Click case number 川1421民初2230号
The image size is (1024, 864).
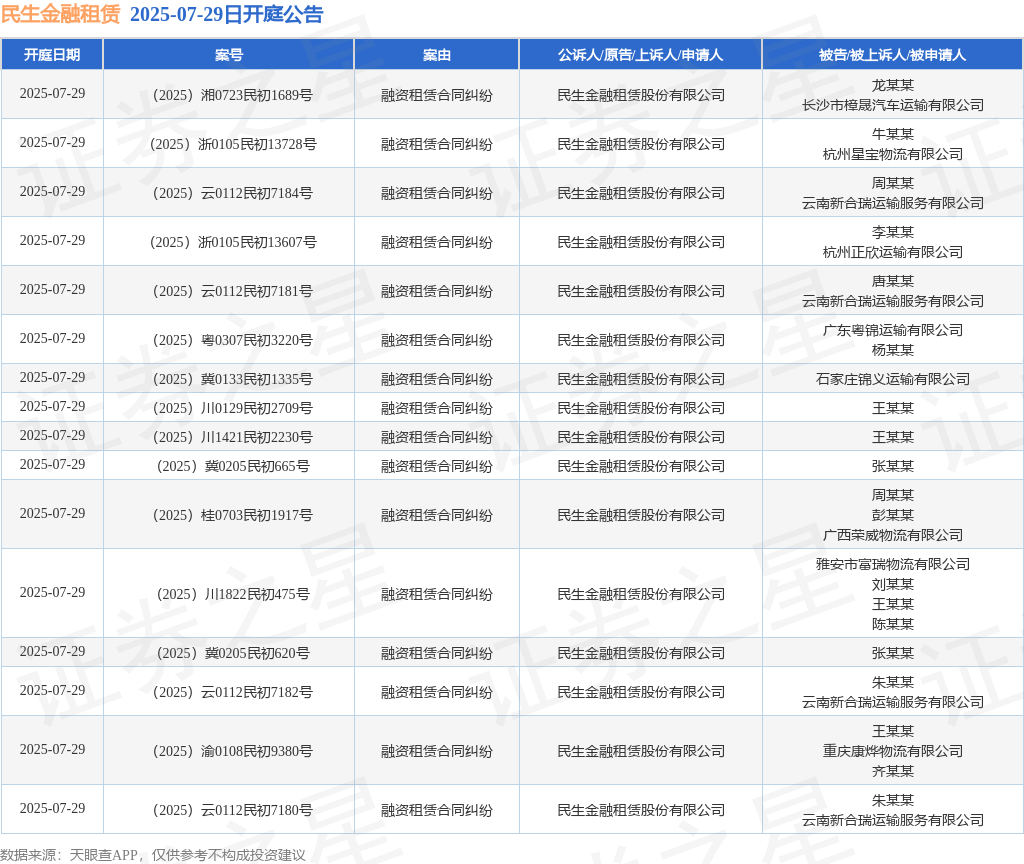point(232,437)
